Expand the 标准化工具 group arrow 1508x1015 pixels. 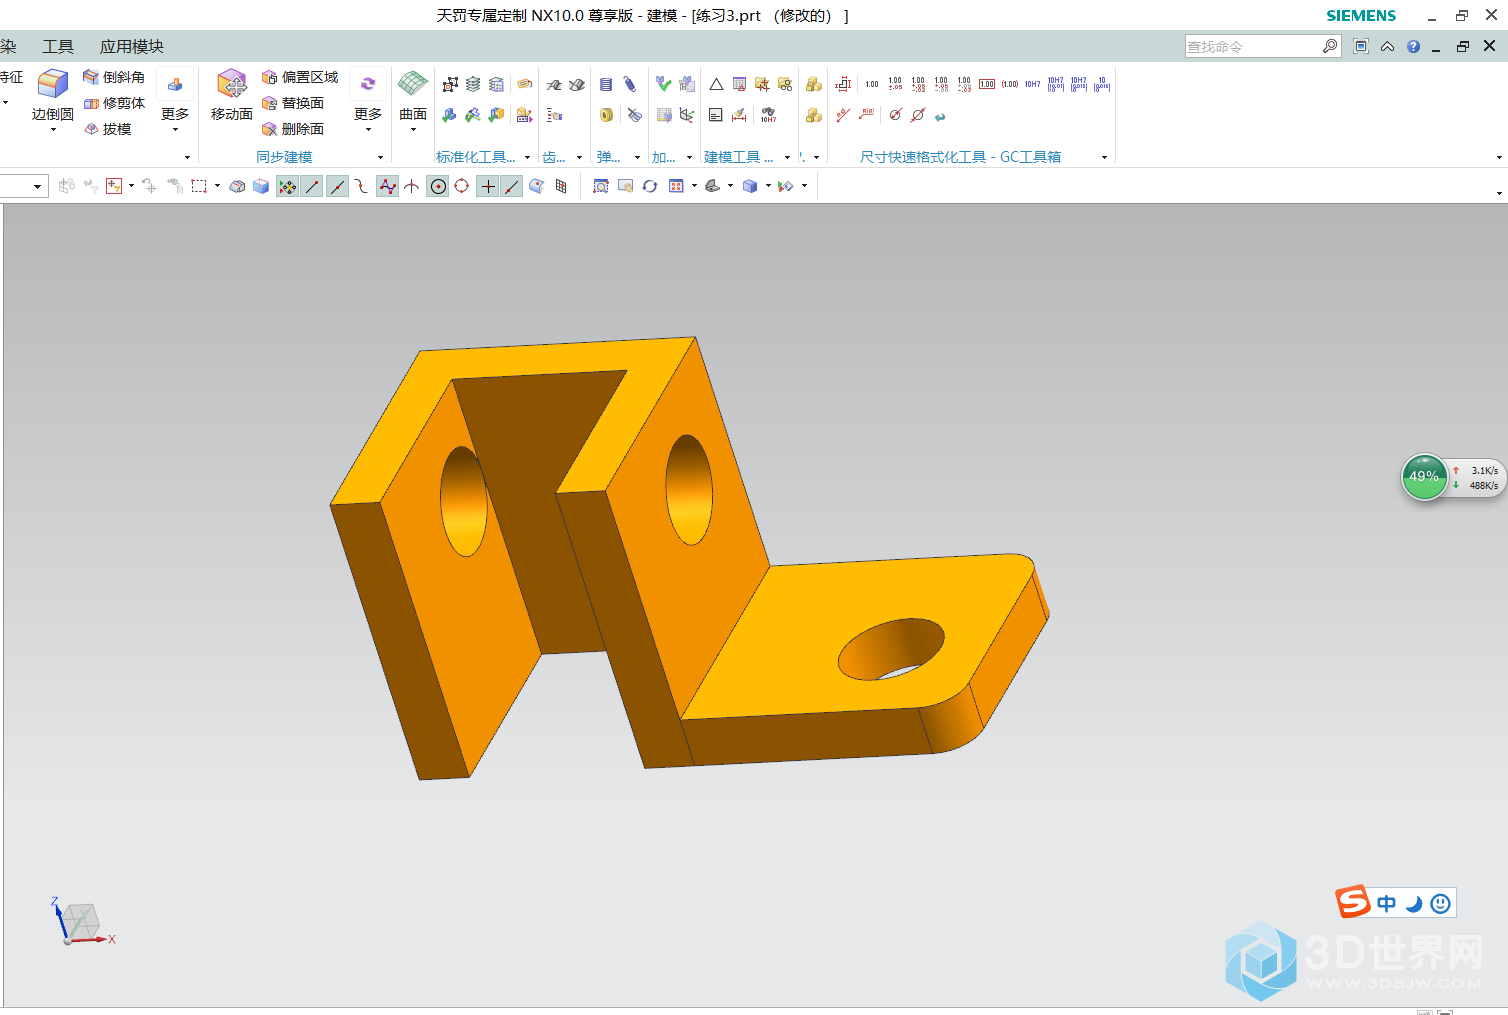point(527,157)
